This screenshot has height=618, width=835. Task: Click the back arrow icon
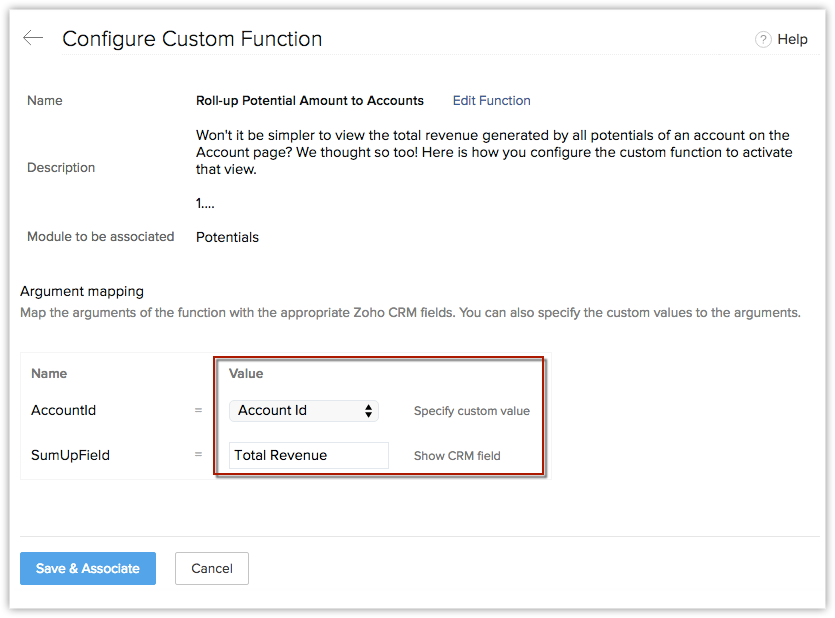pyautogui.click(x=33, y=38)
